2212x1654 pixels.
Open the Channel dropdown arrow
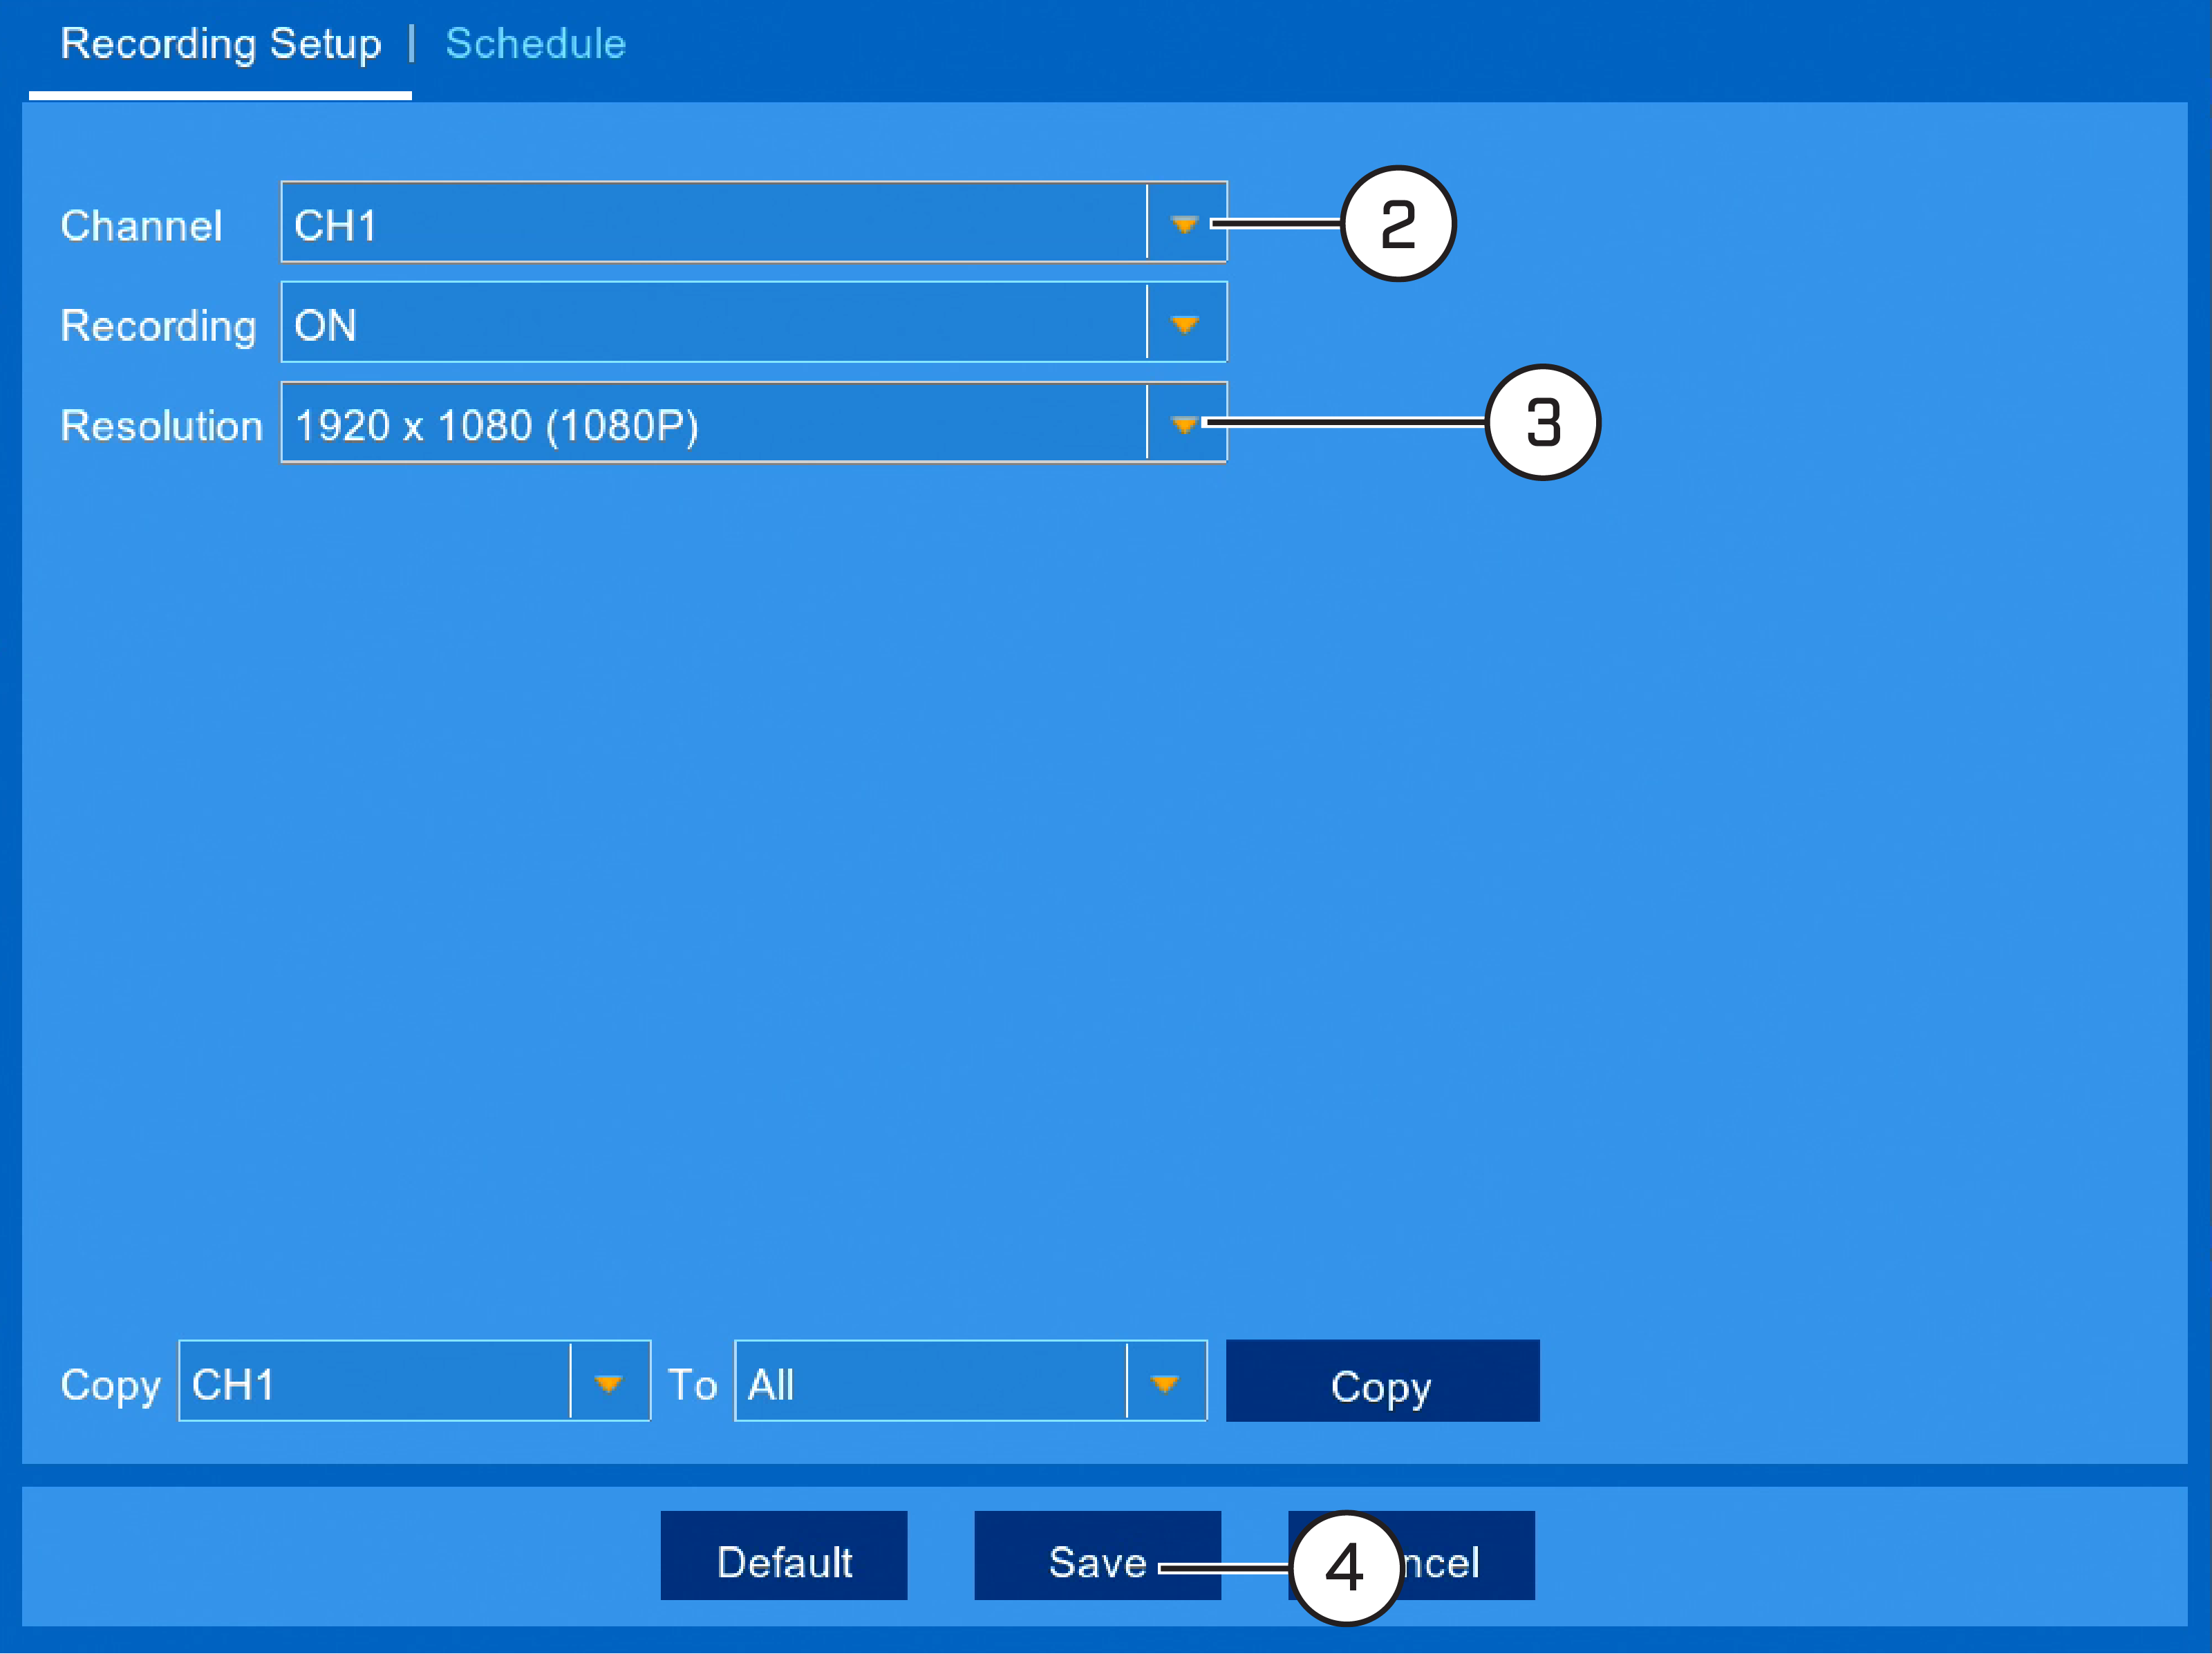(1185, 223)
